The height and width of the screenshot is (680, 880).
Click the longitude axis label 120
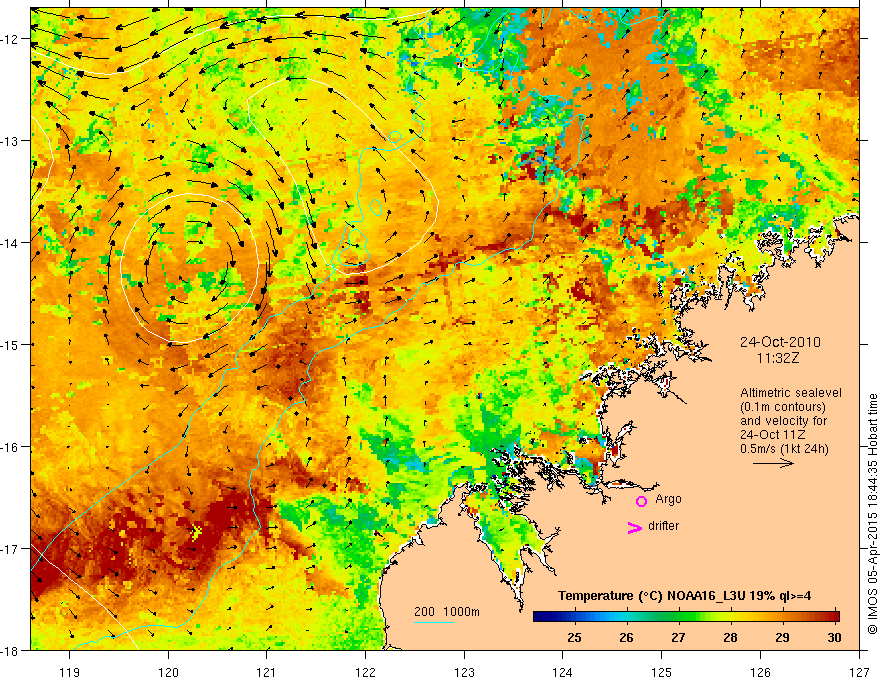coord(168,672)
